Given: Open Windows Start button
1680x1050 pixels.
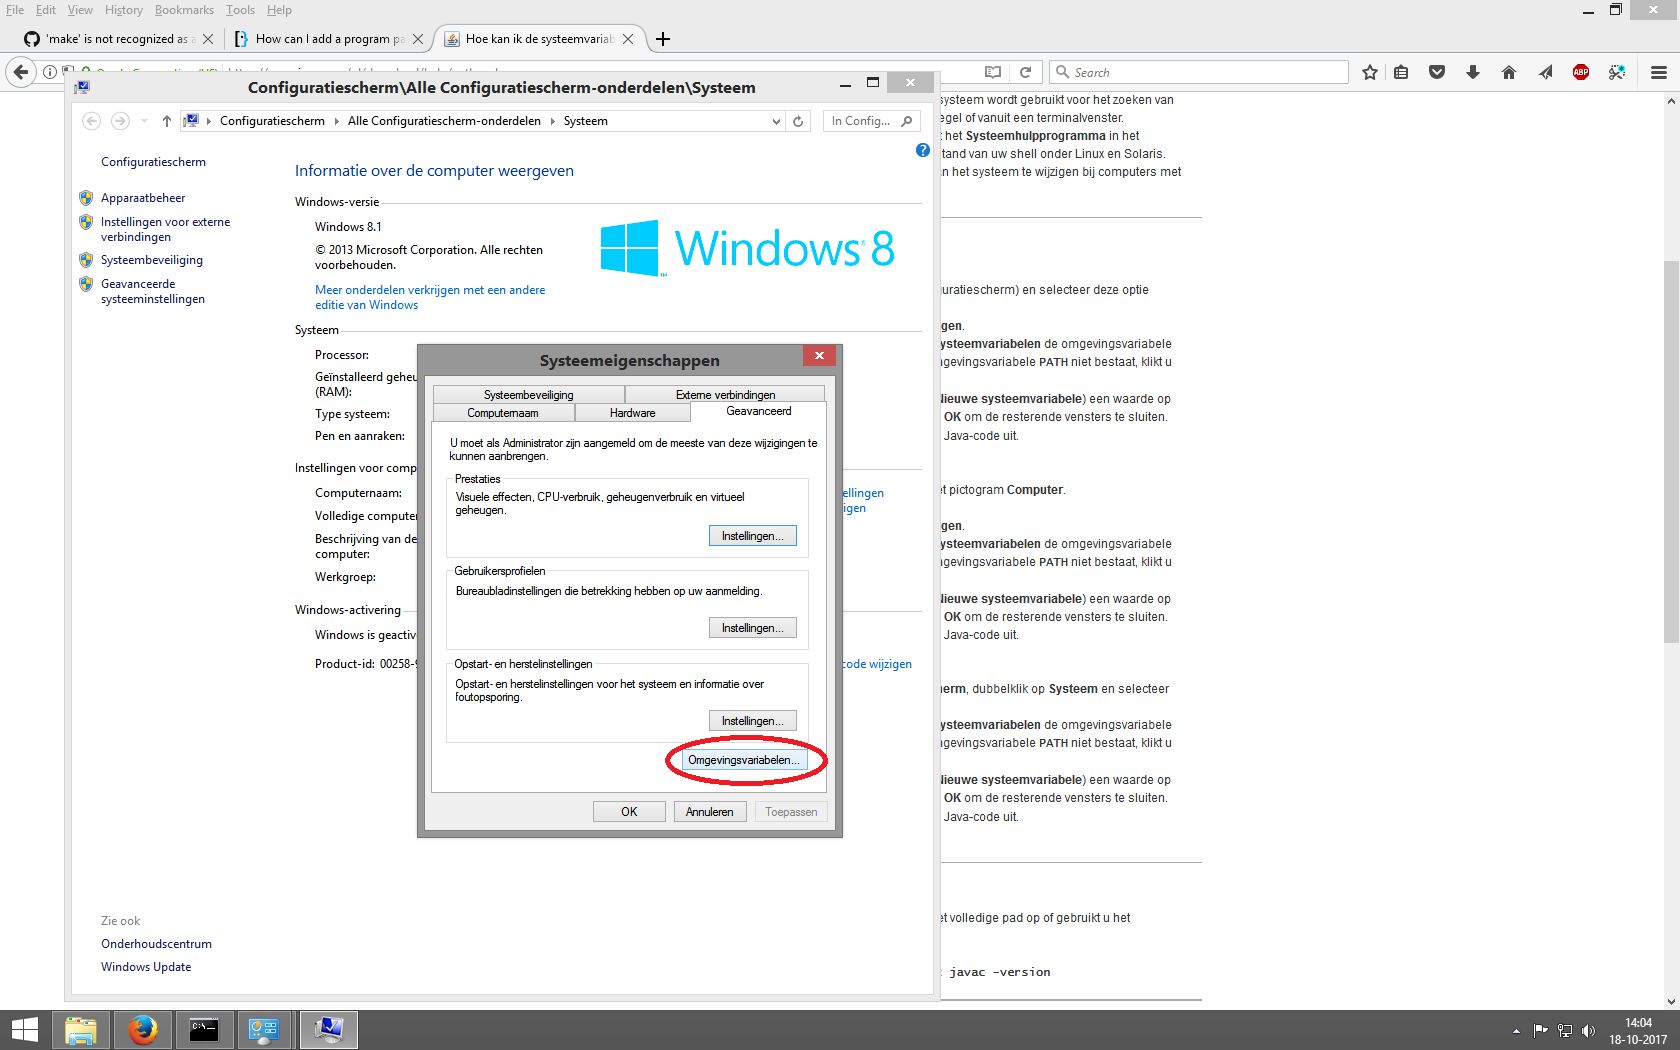Looking at the screenshot, I should coord(25,1030).
